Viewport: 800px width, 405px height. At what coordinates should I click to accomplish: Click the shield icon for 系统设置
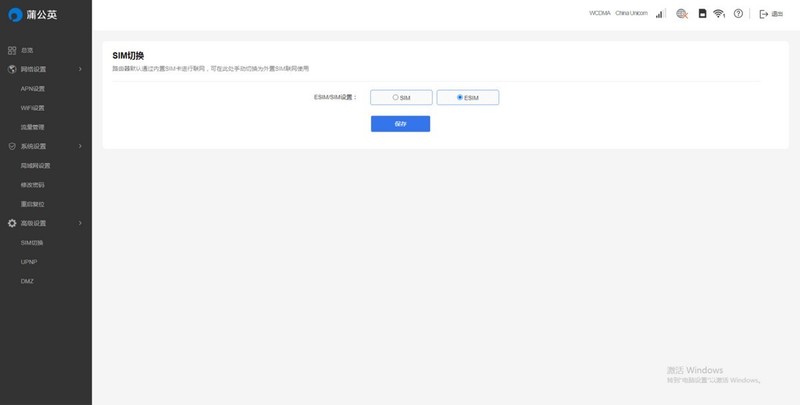coord(12,146)
